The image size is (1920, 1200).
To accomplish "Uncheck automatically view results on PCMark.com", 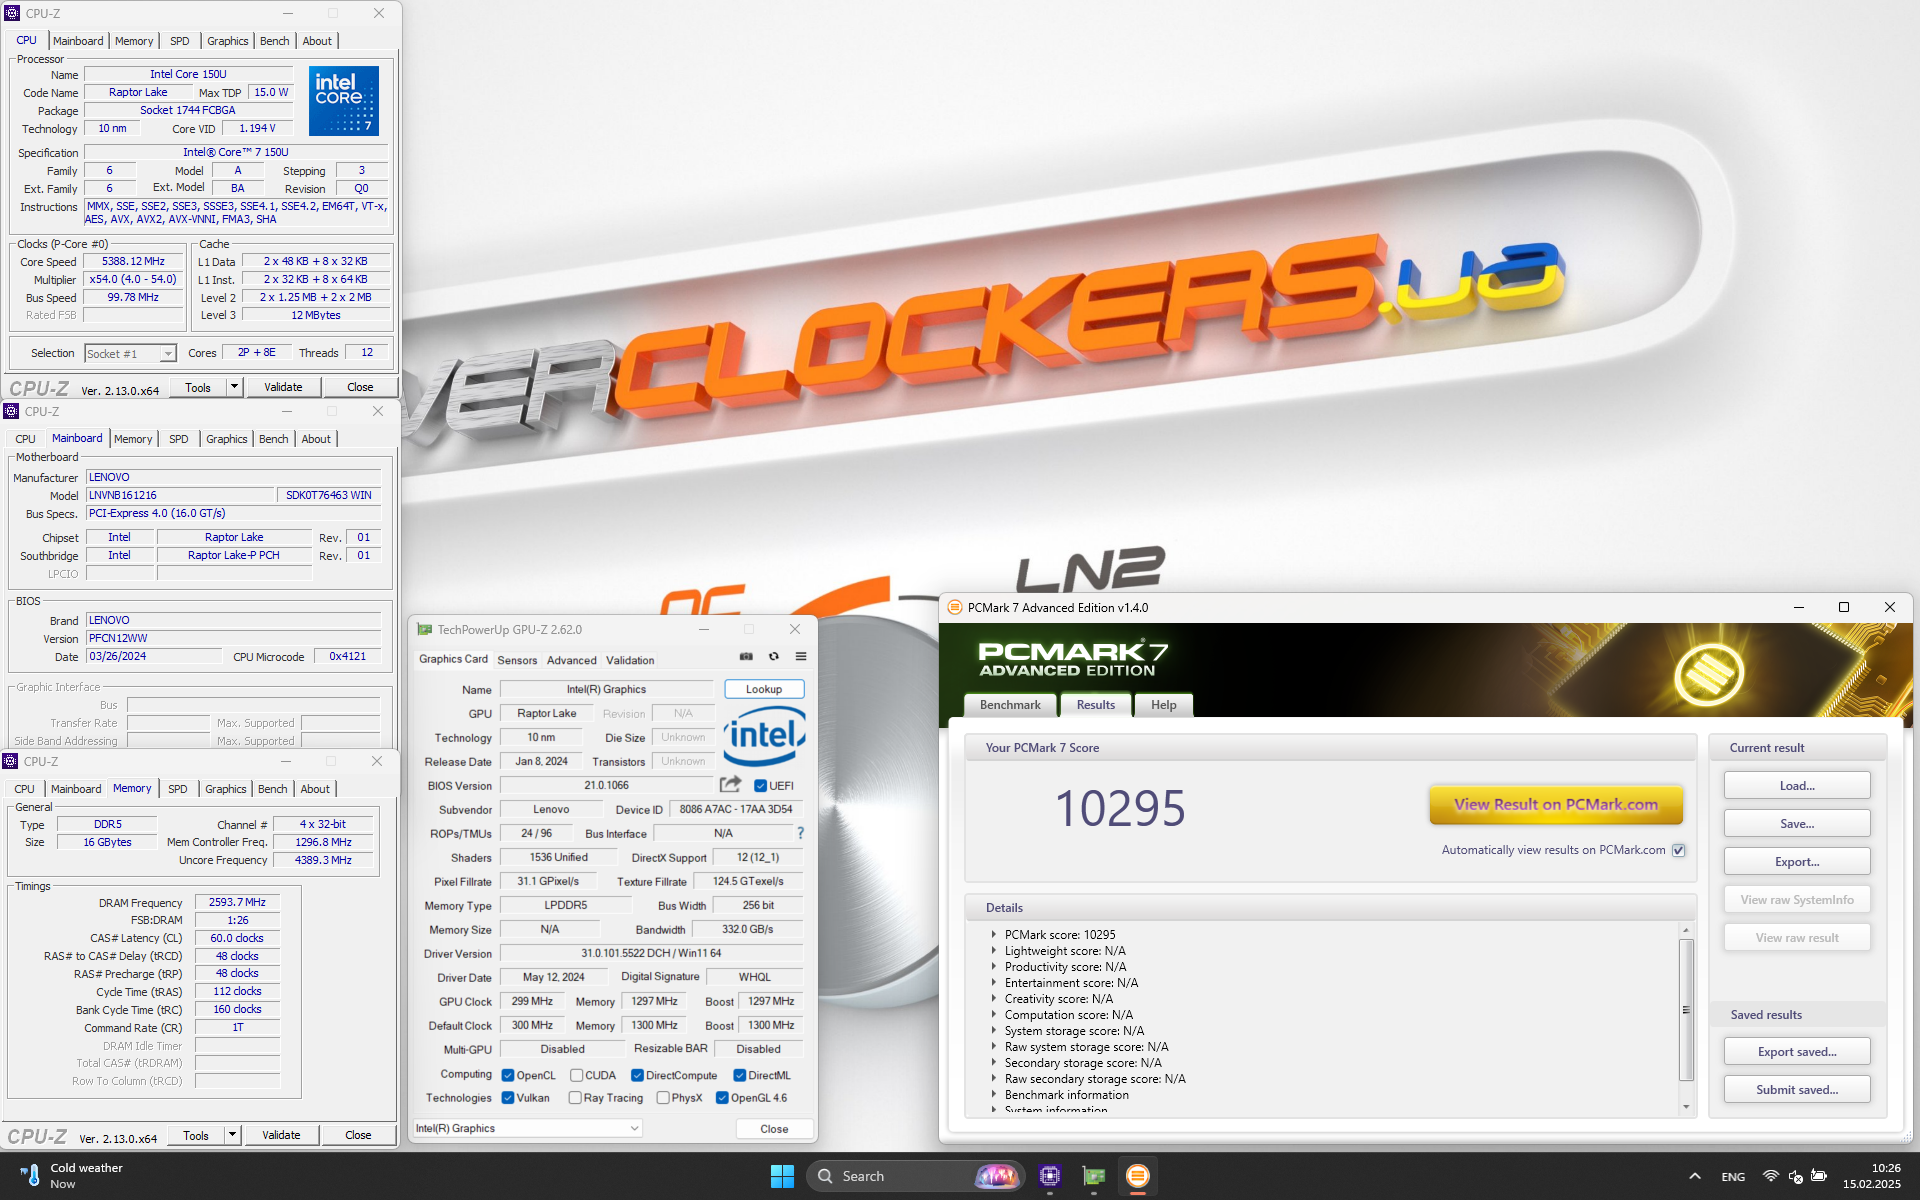I will [1679, 850].
